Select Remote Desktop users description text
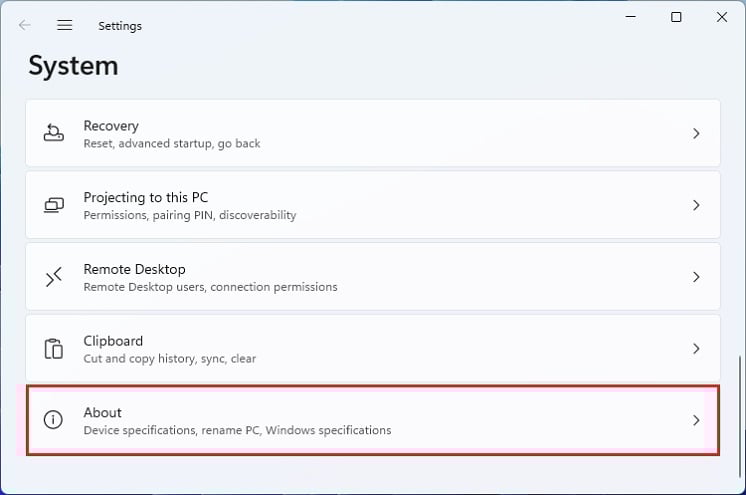 click(210, 287)
